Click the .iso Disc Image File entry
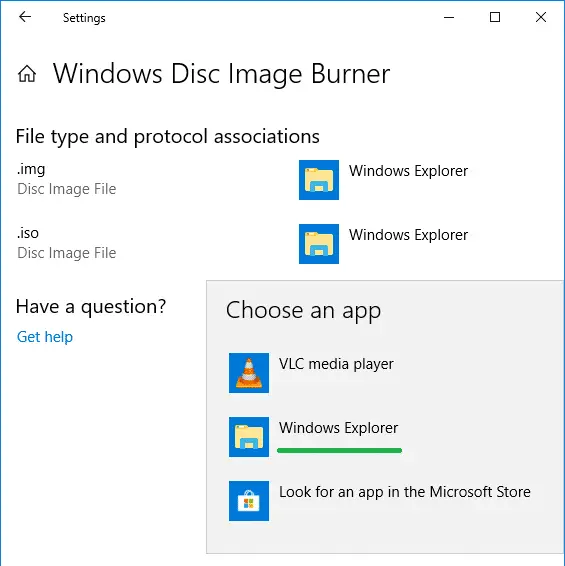This screenshot has width=565, height=566. (66, 243)
